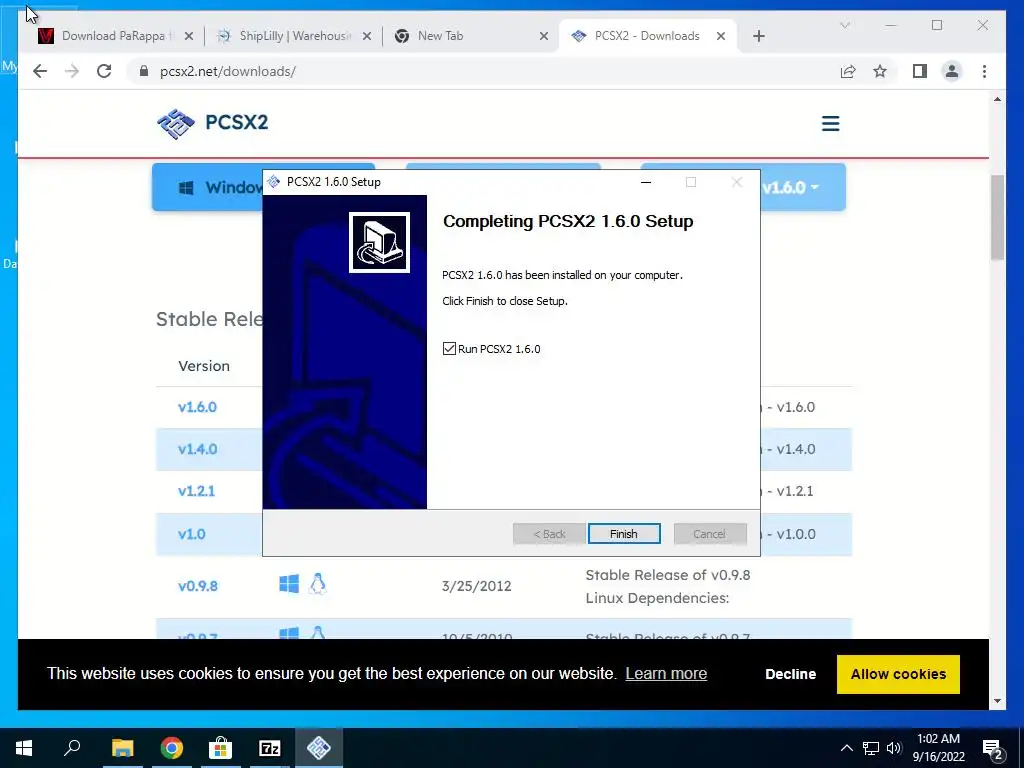The height and width of the screenshot is (768, 1024).
Task: Toggle Chrome side panel icon
Action: 920,71
